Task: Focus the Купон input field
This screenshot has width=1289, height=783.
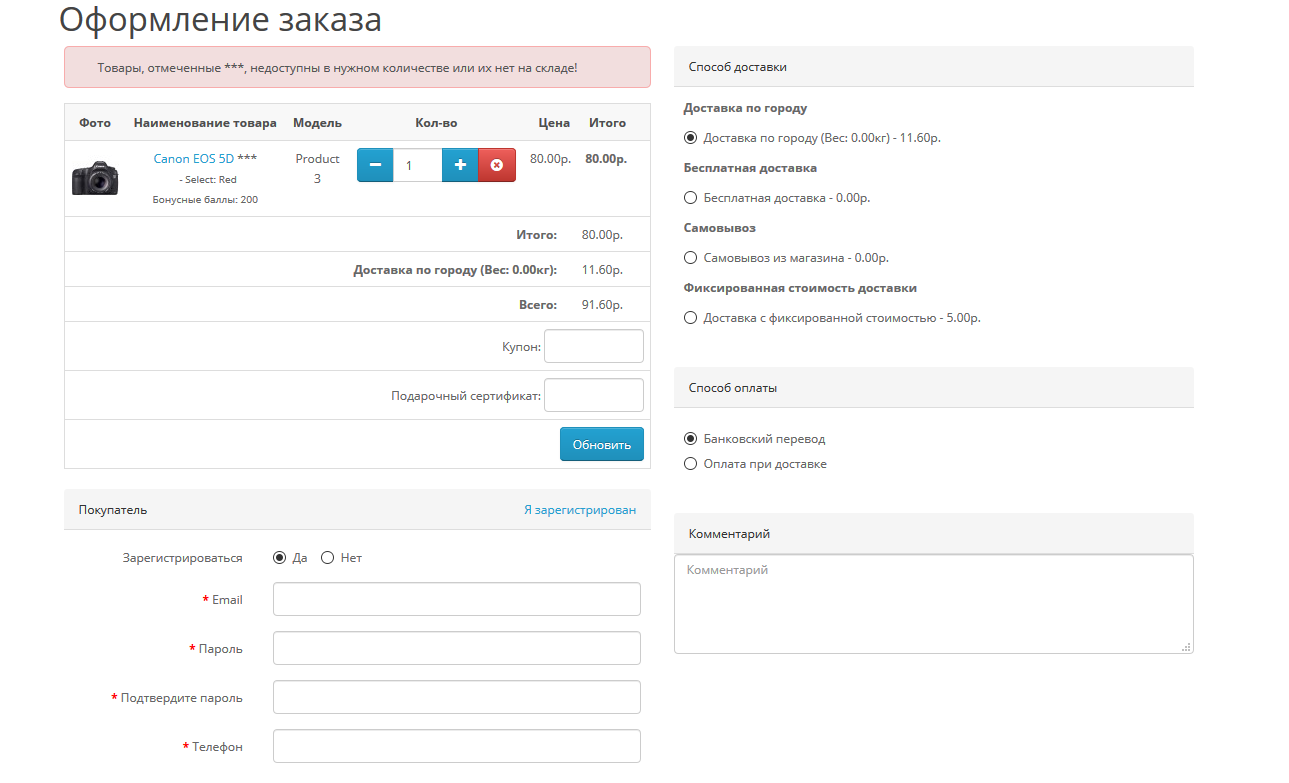Action: pos(593,346)
